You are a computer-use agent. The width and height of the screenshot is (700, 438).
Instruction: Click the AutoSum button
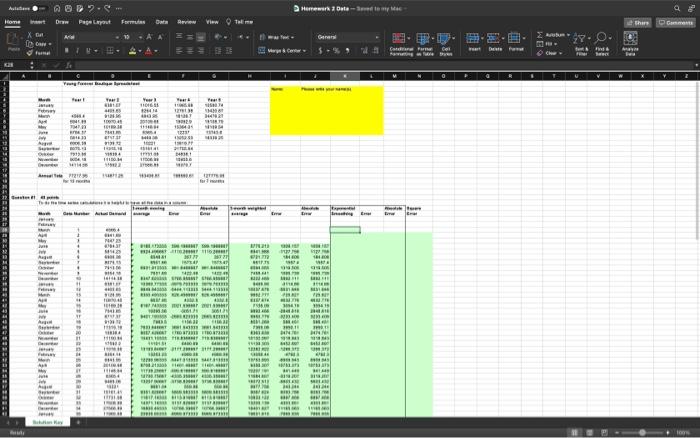point(553,35)
